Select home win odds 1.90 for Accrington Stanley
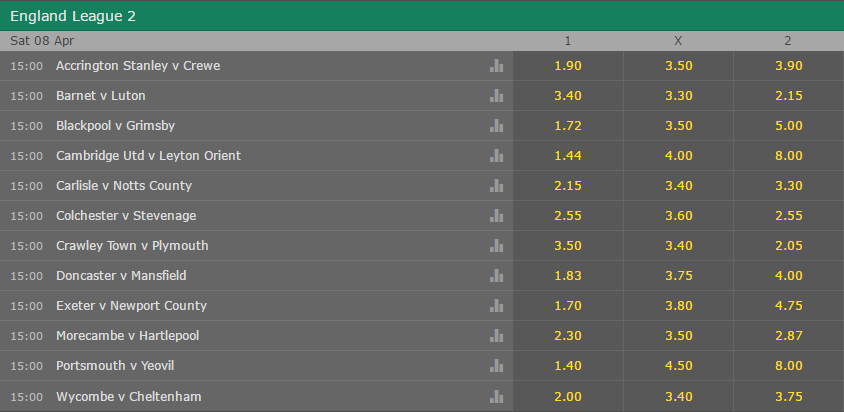This screenshot has height=412, width=844. 568,66
